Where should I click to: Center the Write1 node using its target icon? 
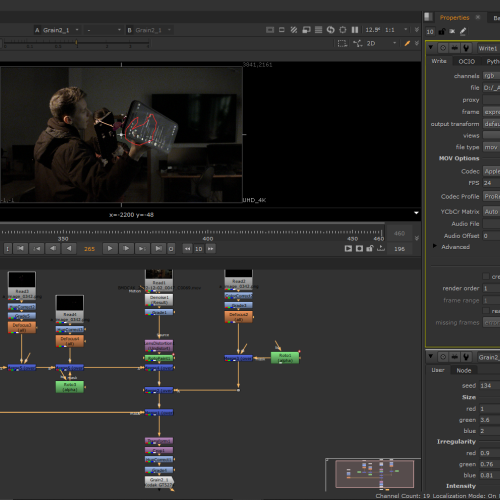pos(443,48)
